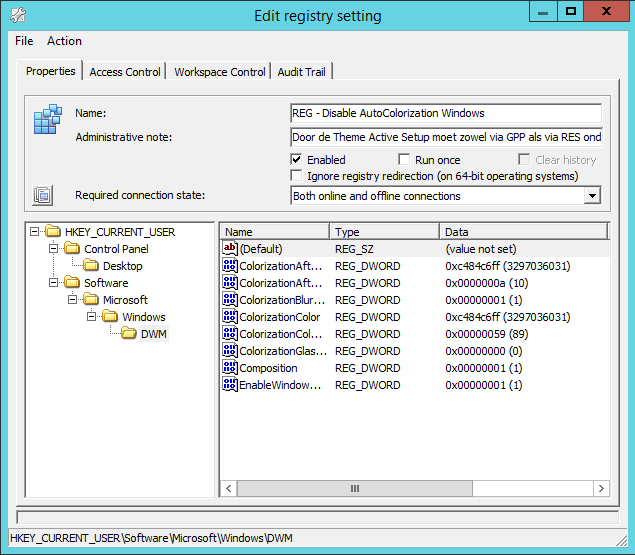Enable the Run once checkbox
This screenshot has height=555, width=635.
404,160
